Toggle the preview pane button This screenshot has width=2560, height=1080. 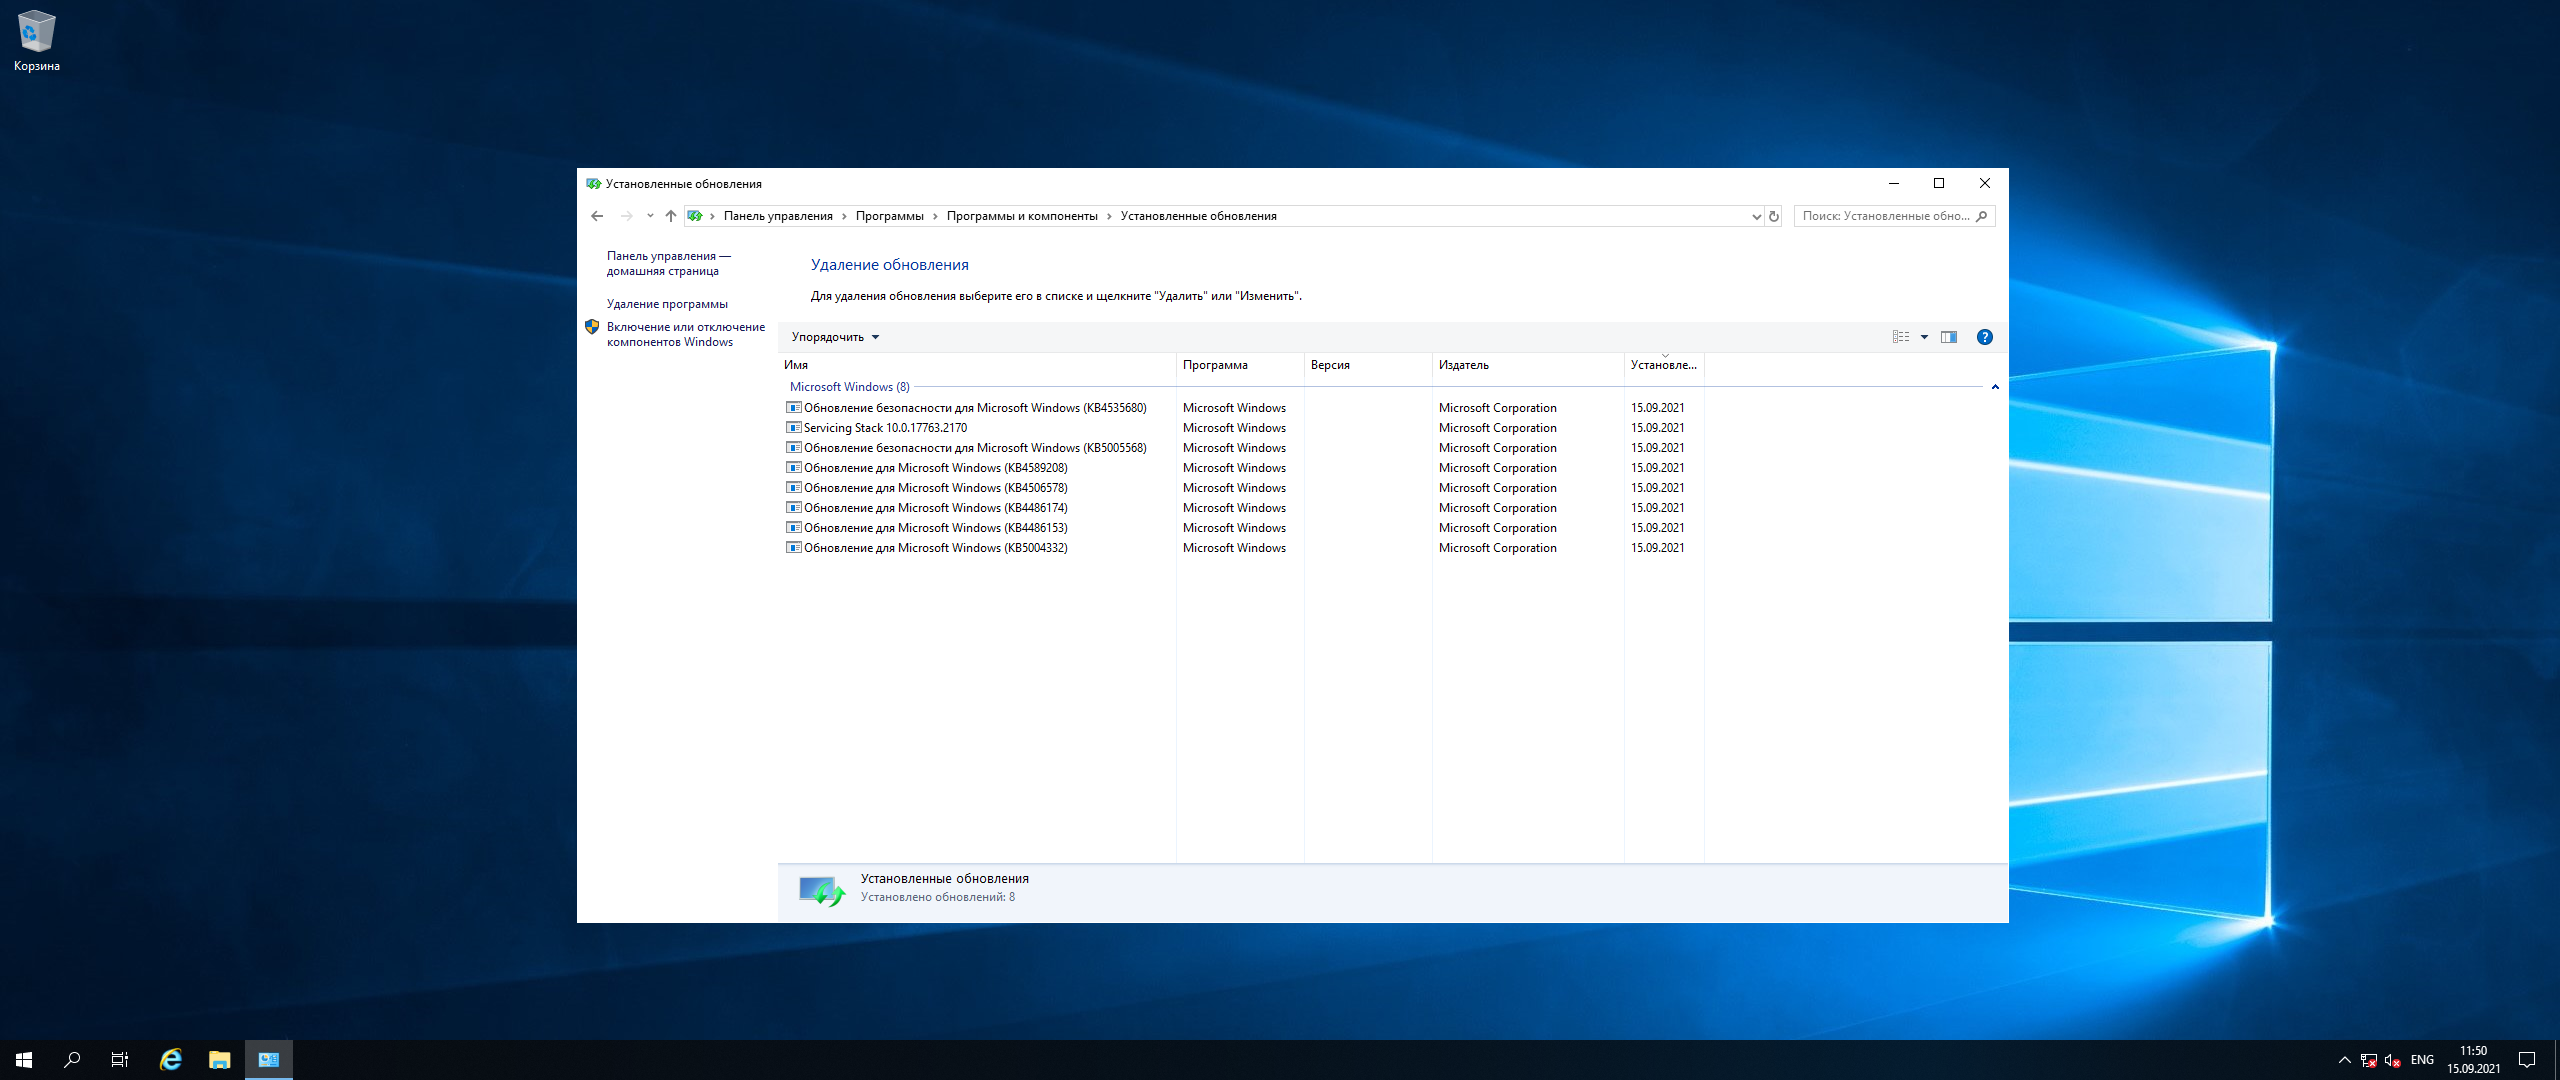(x=1949, y=337)
